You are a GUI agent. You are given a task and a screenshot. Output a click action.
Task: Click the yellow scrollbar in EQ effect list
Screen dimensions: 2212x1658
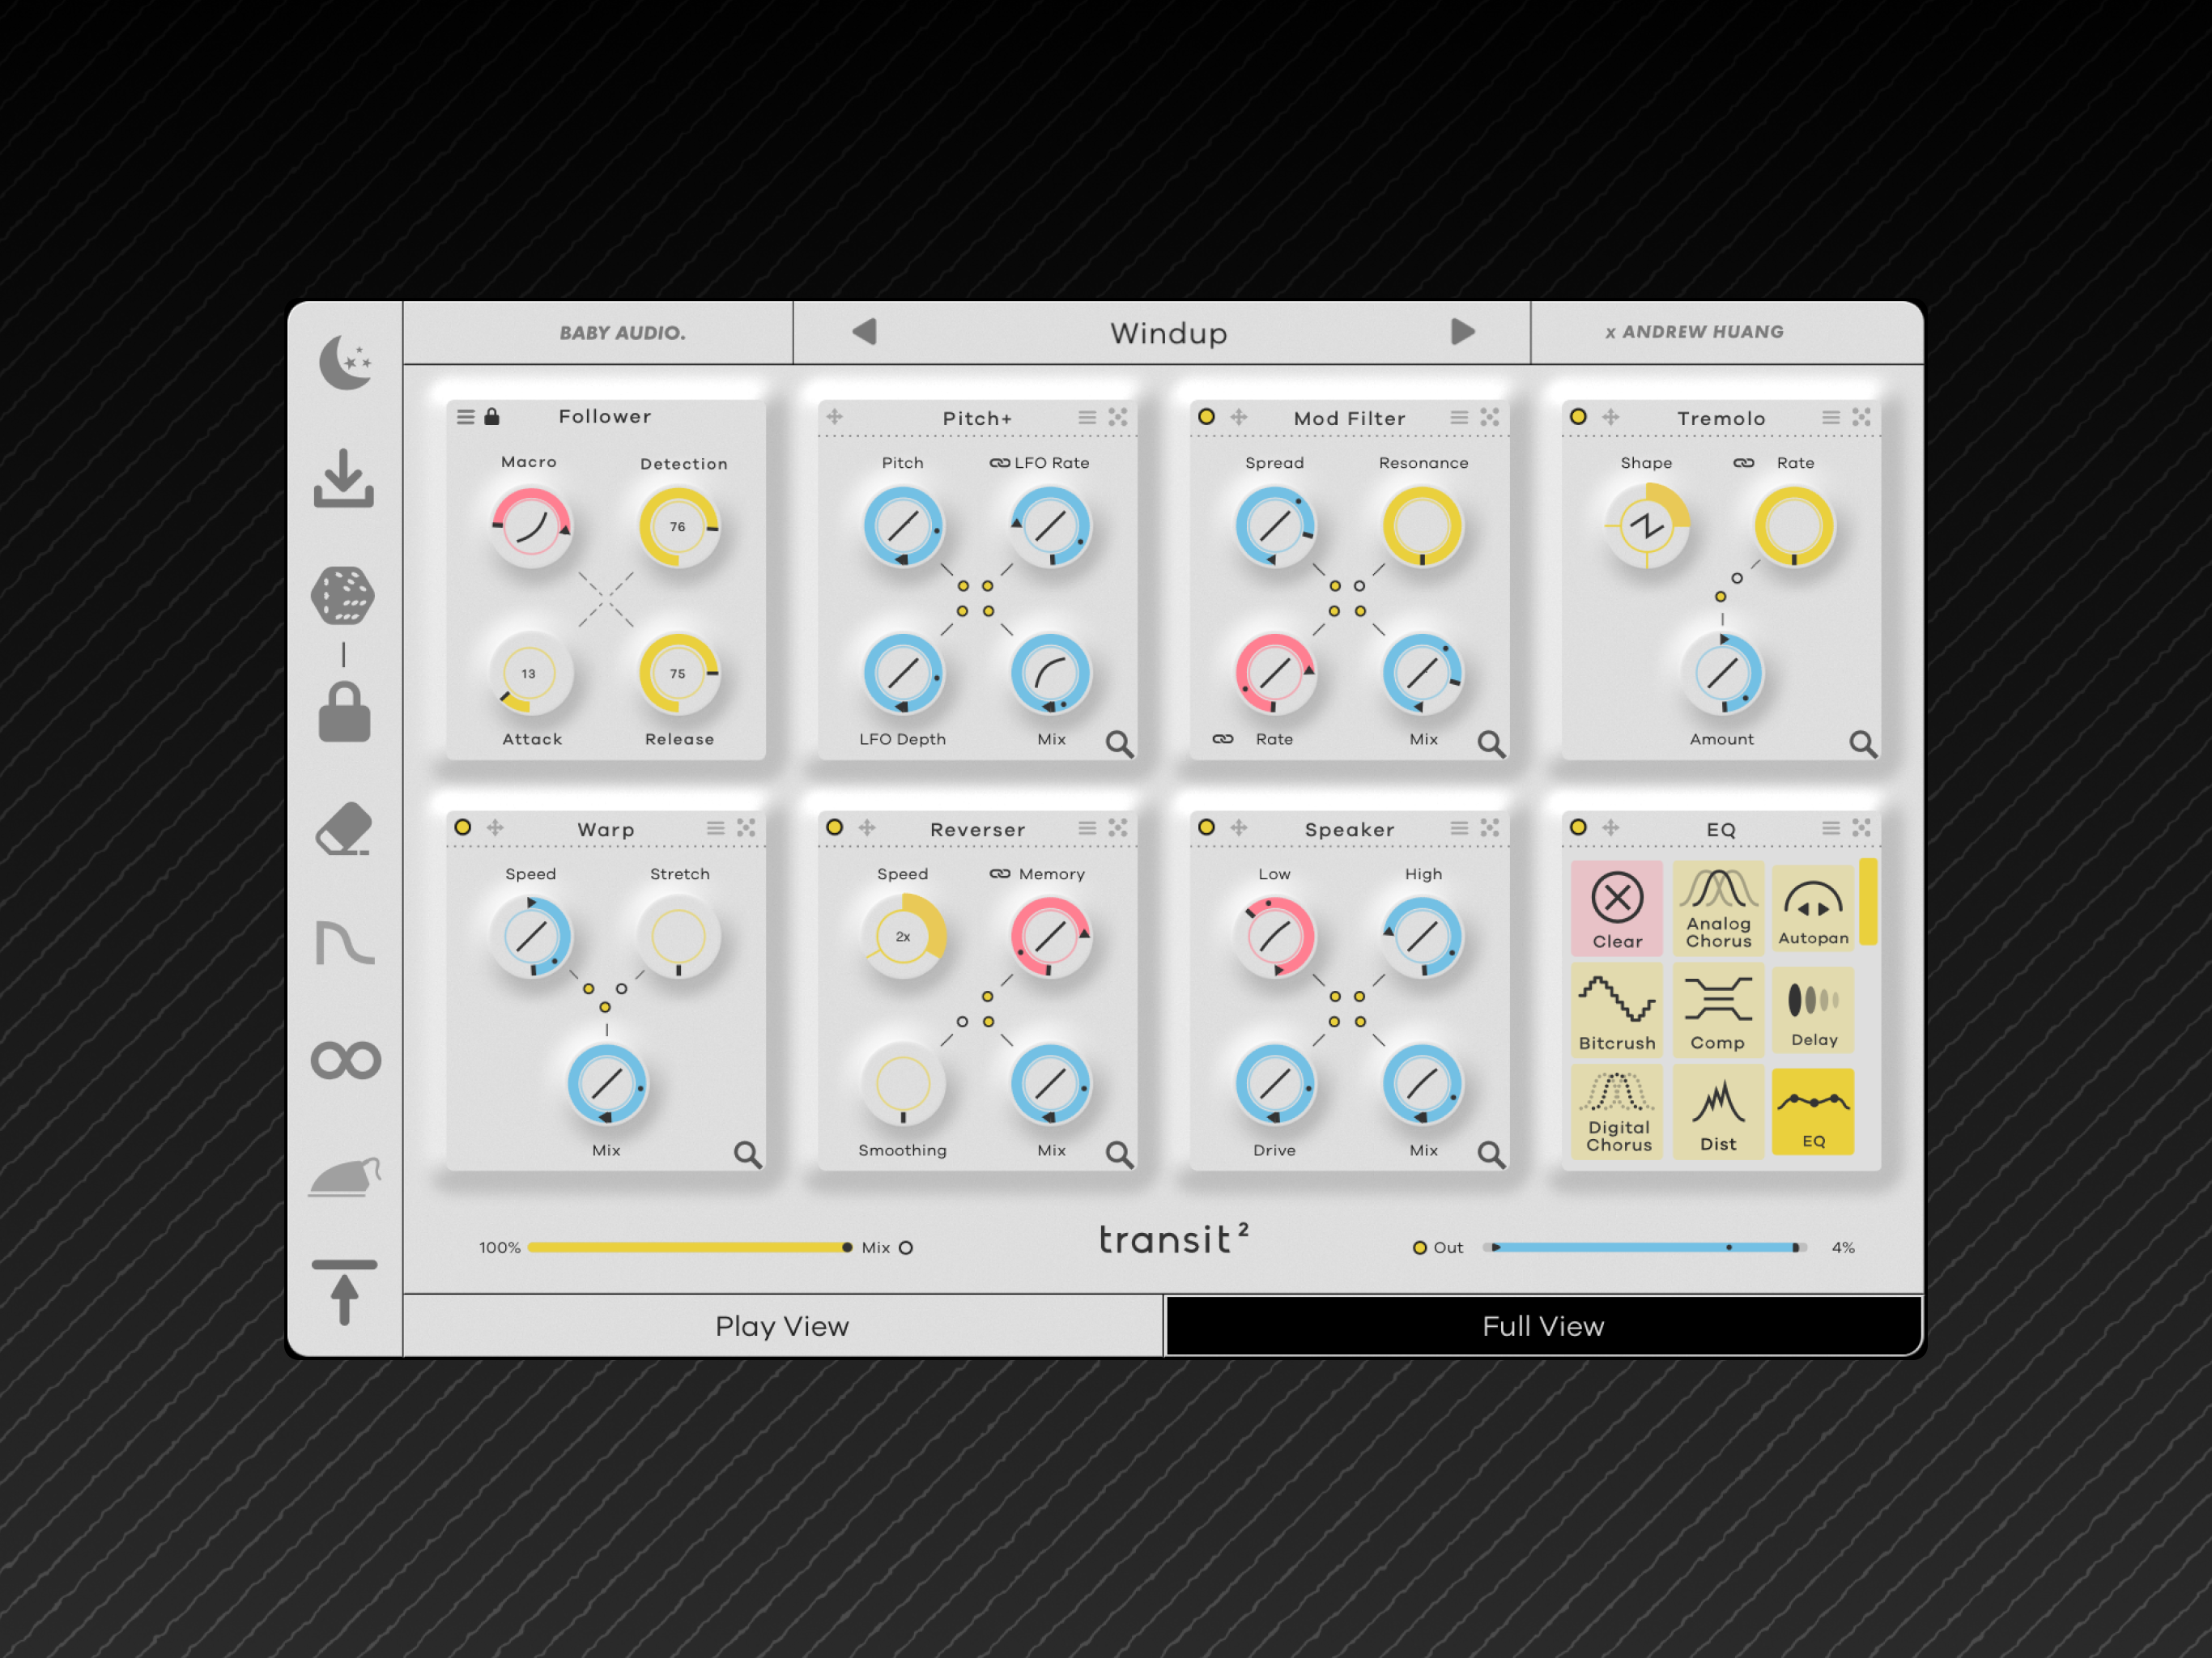click(1868, 902)
